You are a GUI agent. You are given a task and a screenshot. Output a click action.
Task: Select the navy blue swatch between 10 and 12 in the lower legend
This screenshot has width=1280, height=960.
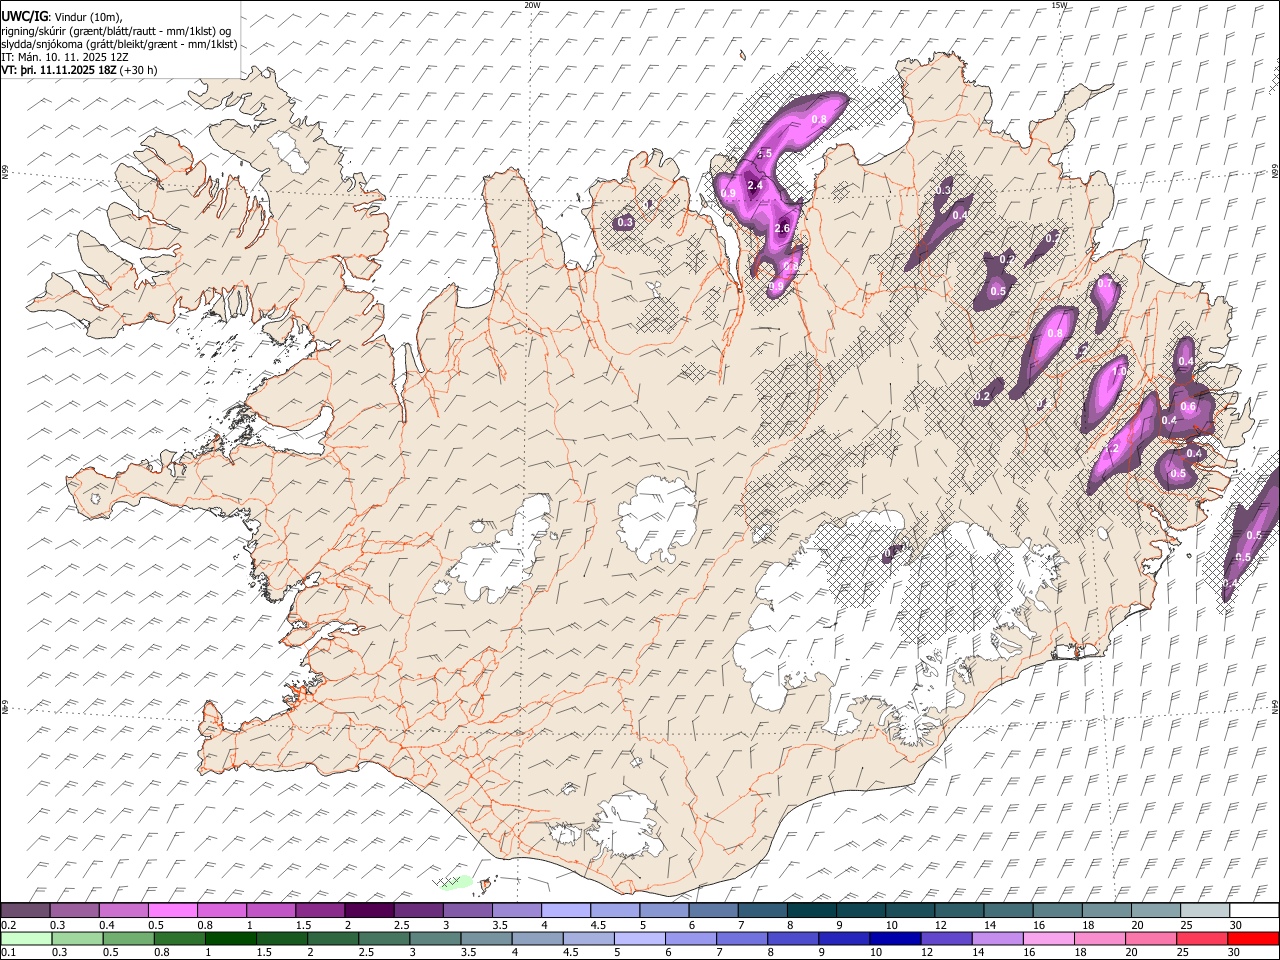(895, 938)
